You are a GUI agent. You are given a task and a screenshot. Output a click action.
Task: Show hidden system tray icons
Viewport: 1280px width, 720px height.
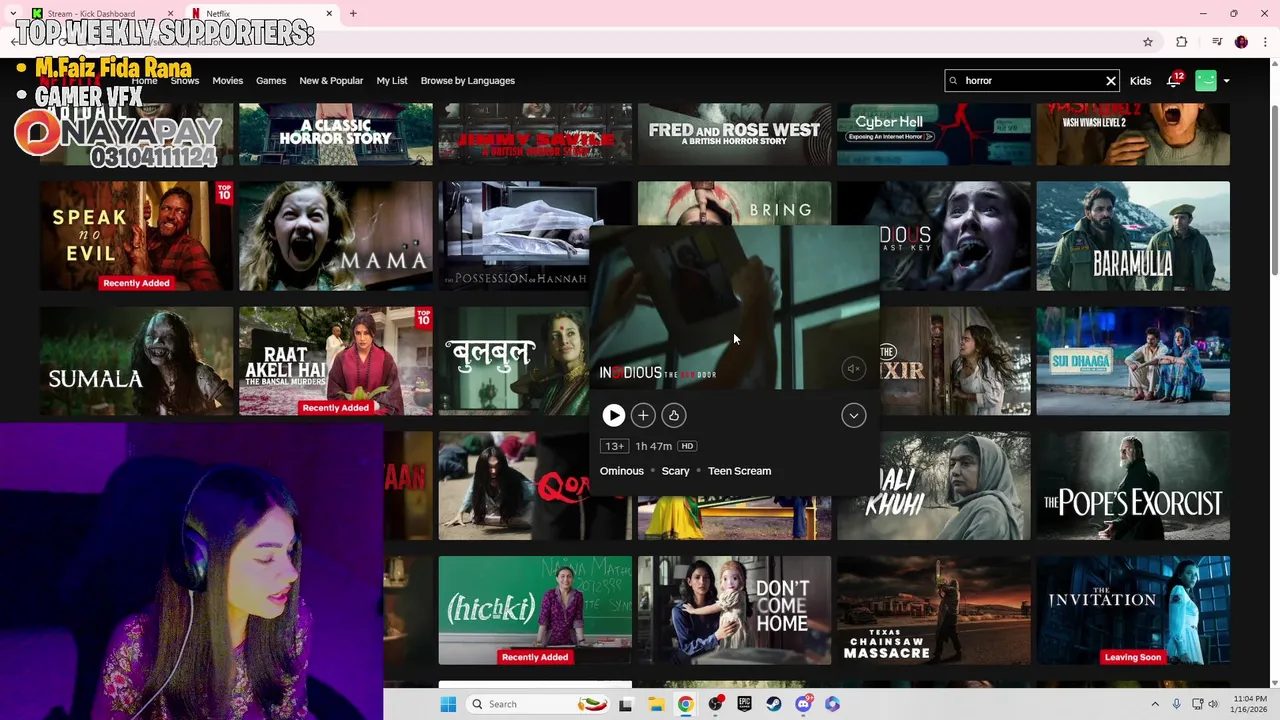1155,704
